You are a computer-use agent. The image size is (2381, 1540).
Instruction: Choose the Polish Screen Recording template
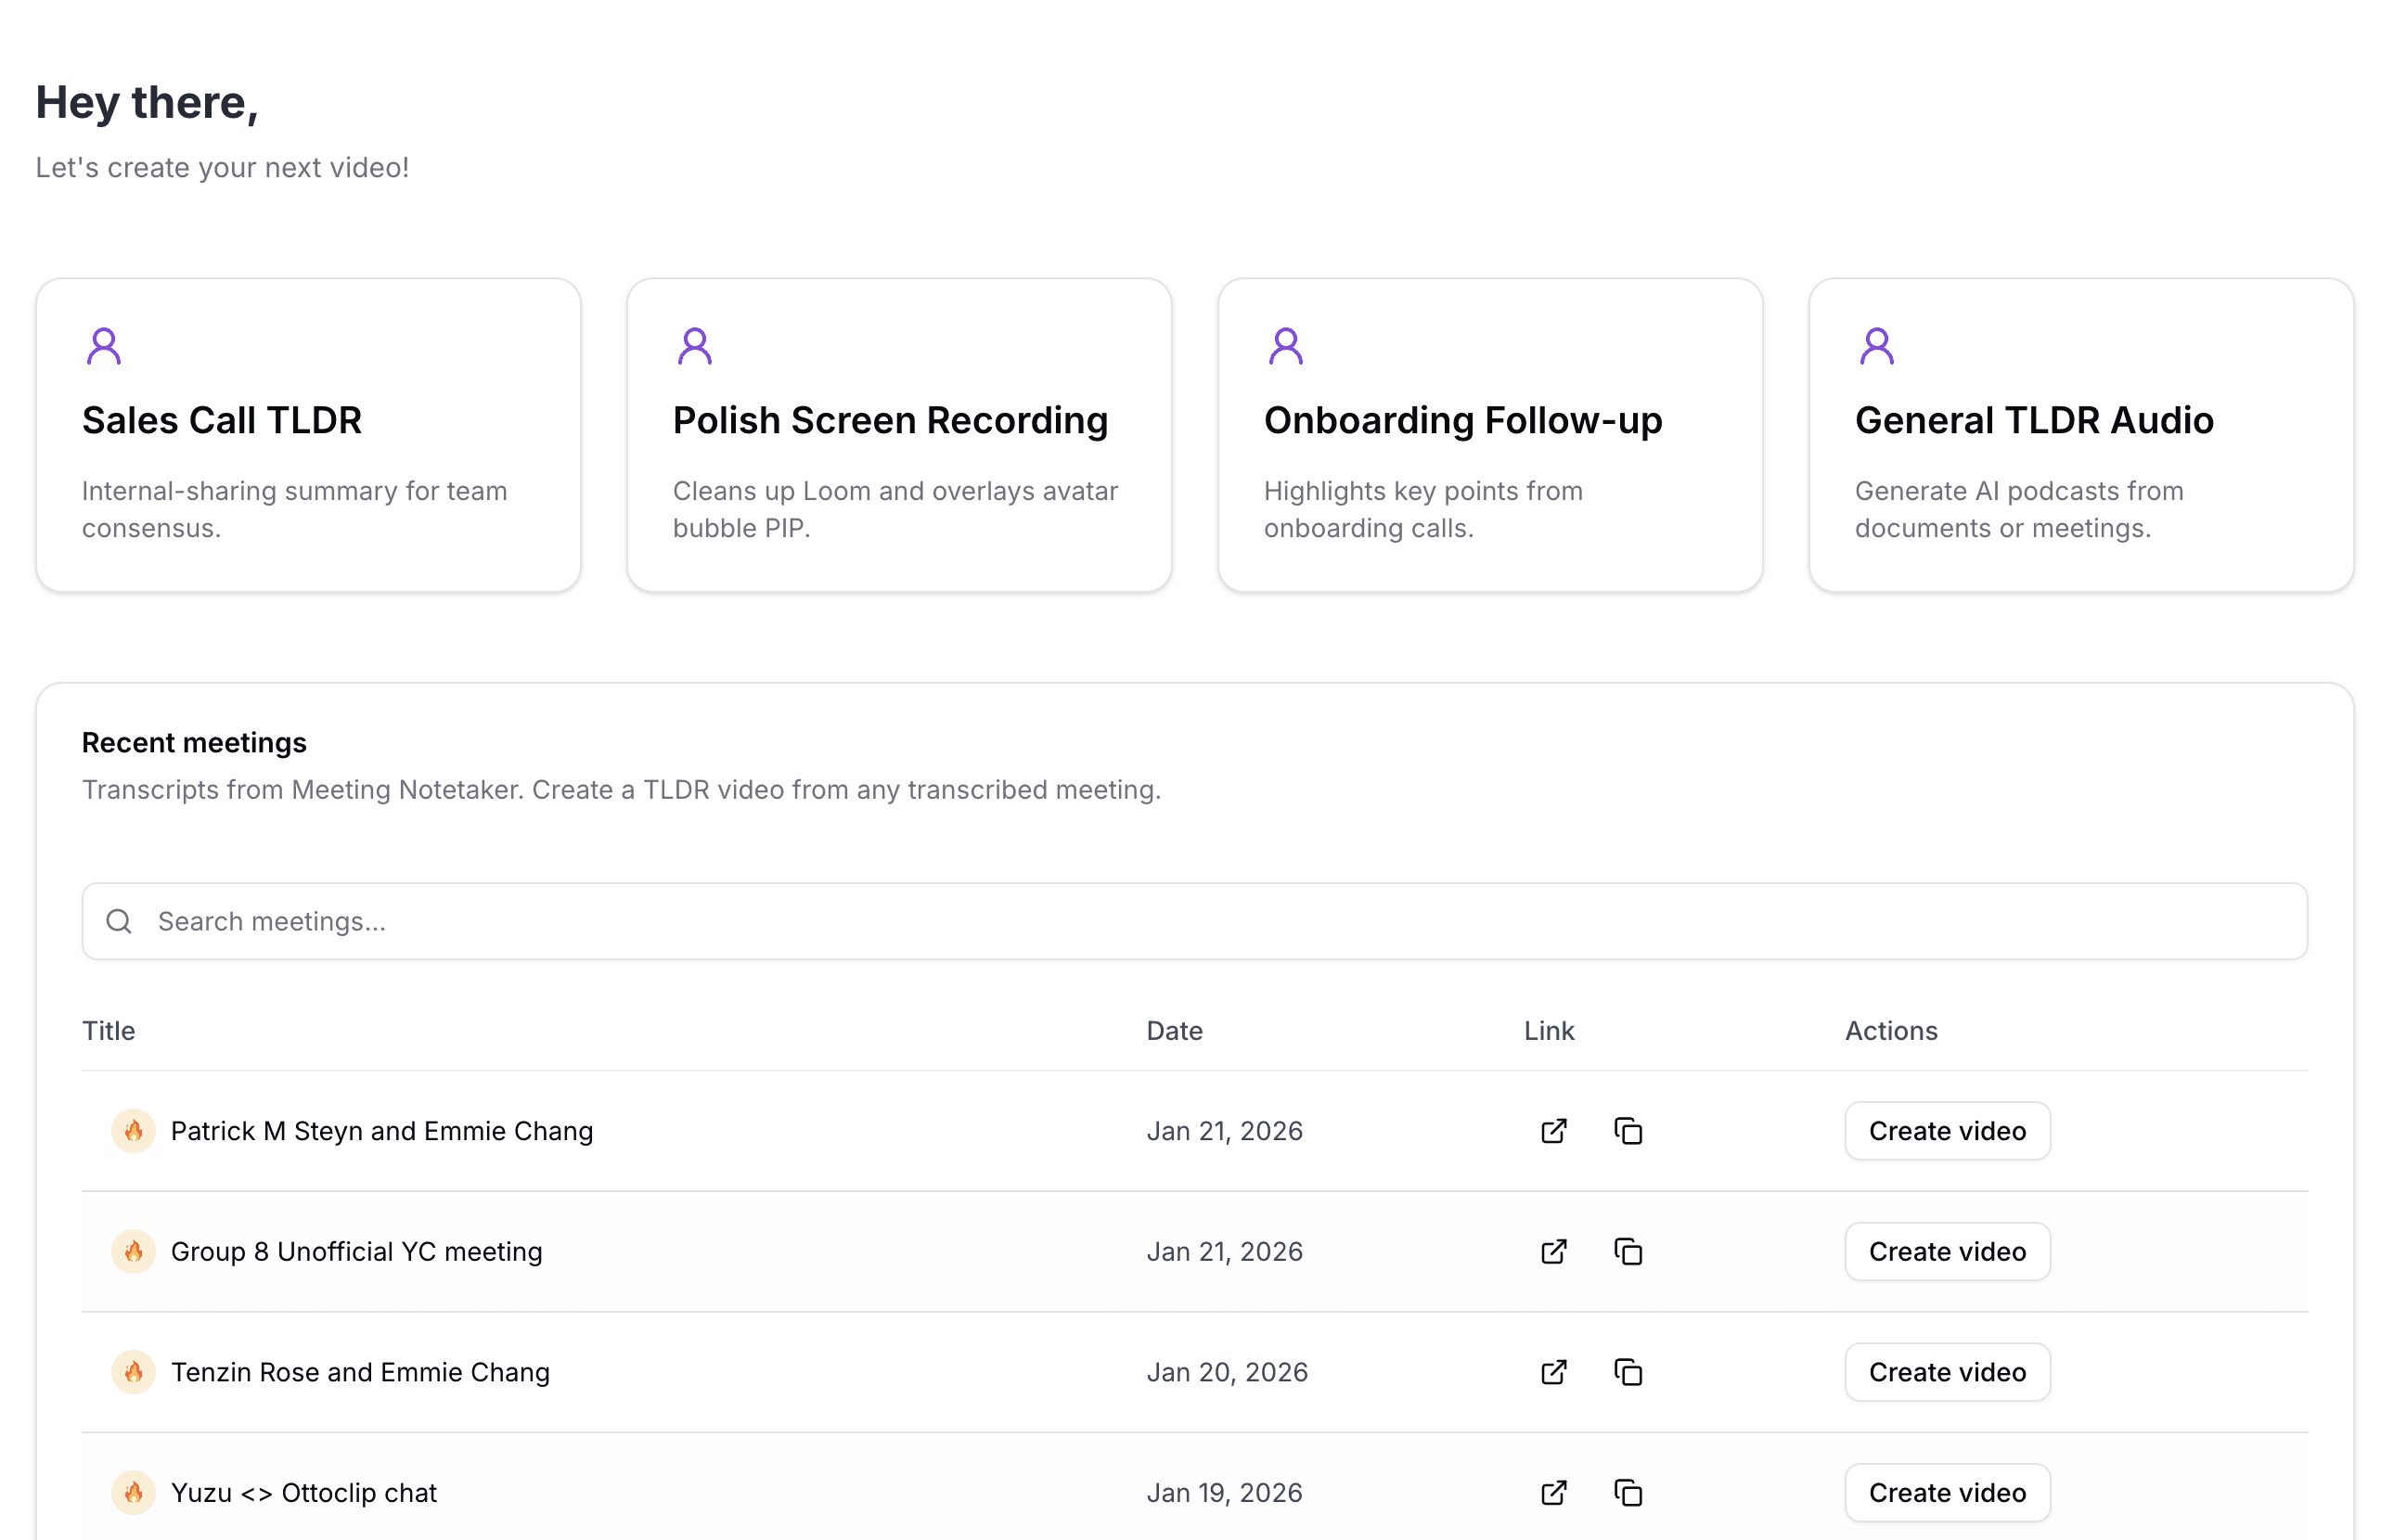898,435
